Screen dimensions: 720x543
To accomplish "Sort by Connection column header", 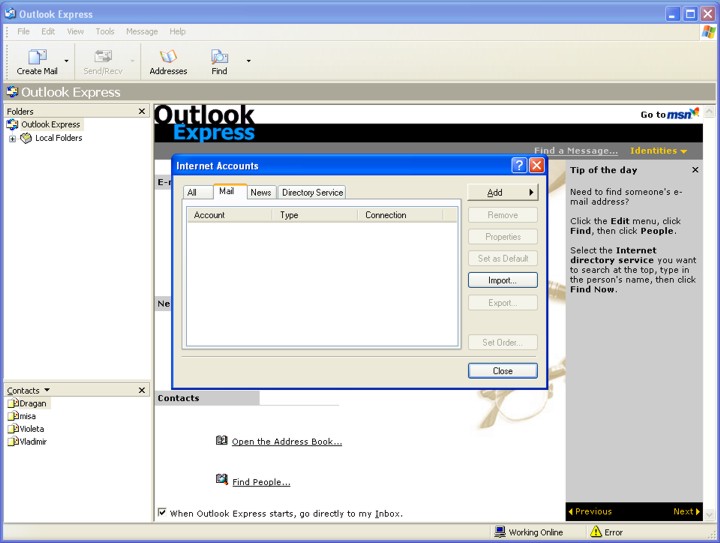I will pos(400,215).
